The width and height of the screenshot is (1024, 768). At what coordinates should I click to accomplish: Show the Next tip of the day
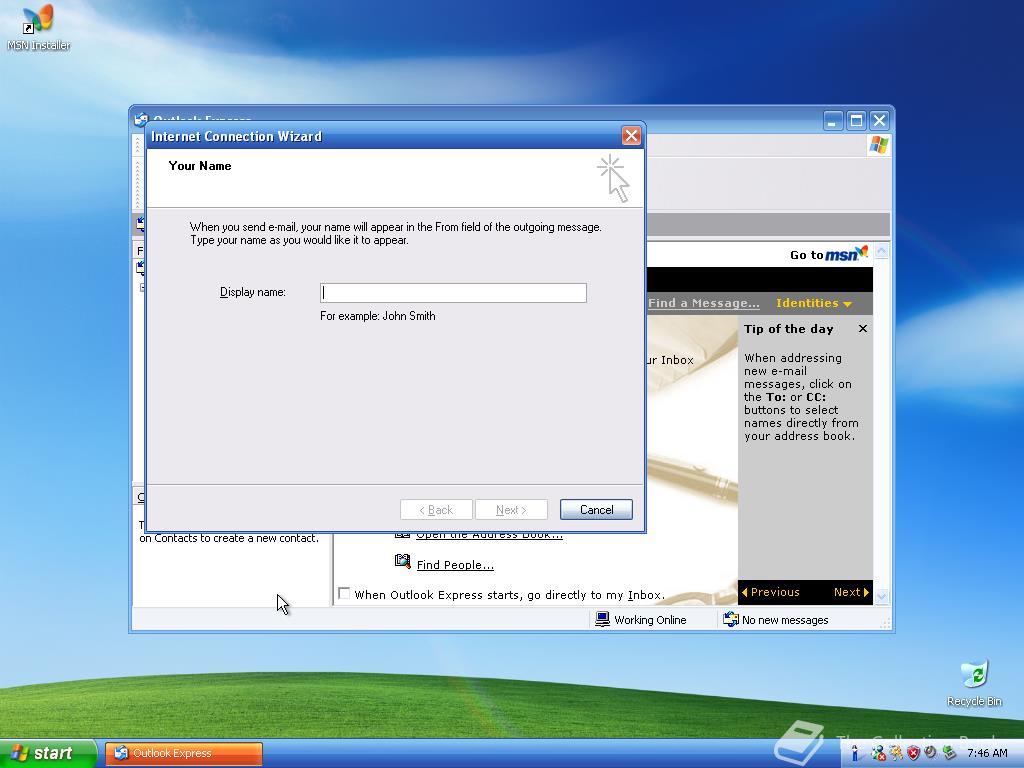point(851,592)
